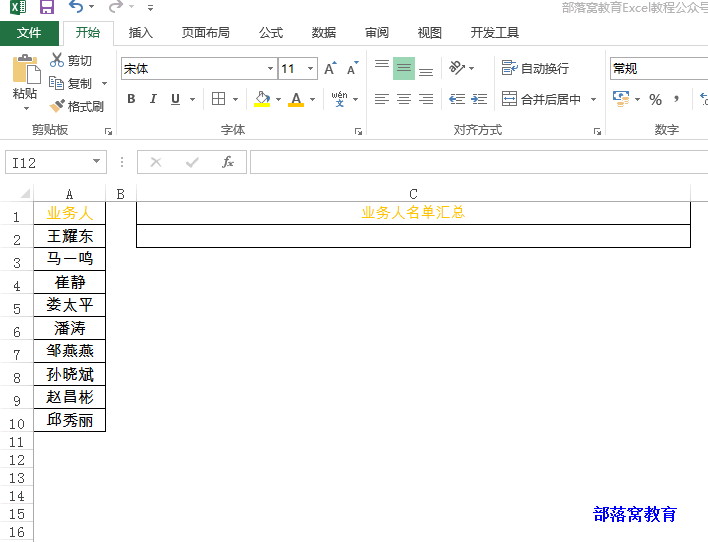Click the percent style icon
The image size is (708, 542).
[655, 99]
